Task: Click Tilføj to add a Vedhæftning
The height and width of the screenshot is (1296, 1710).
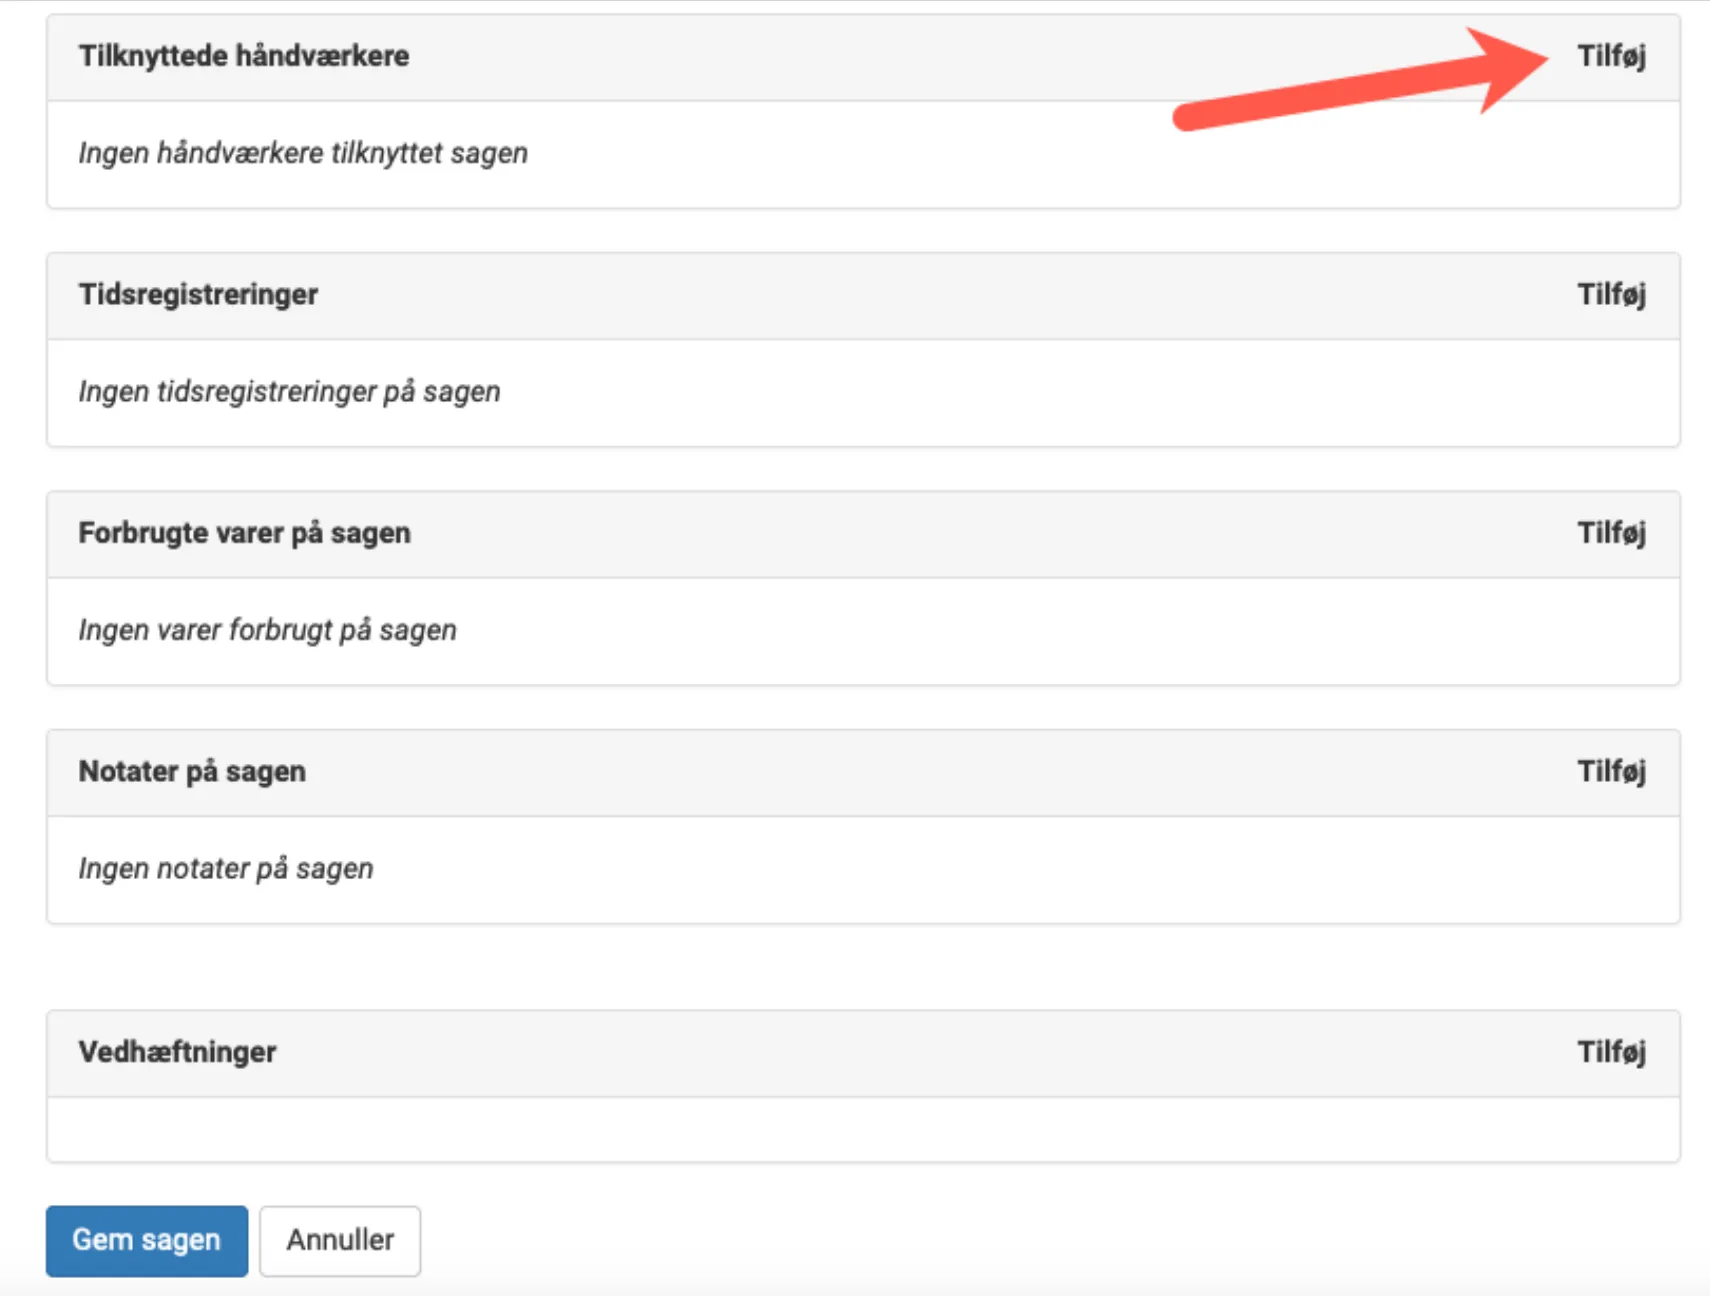Action: (1612, 1052)
